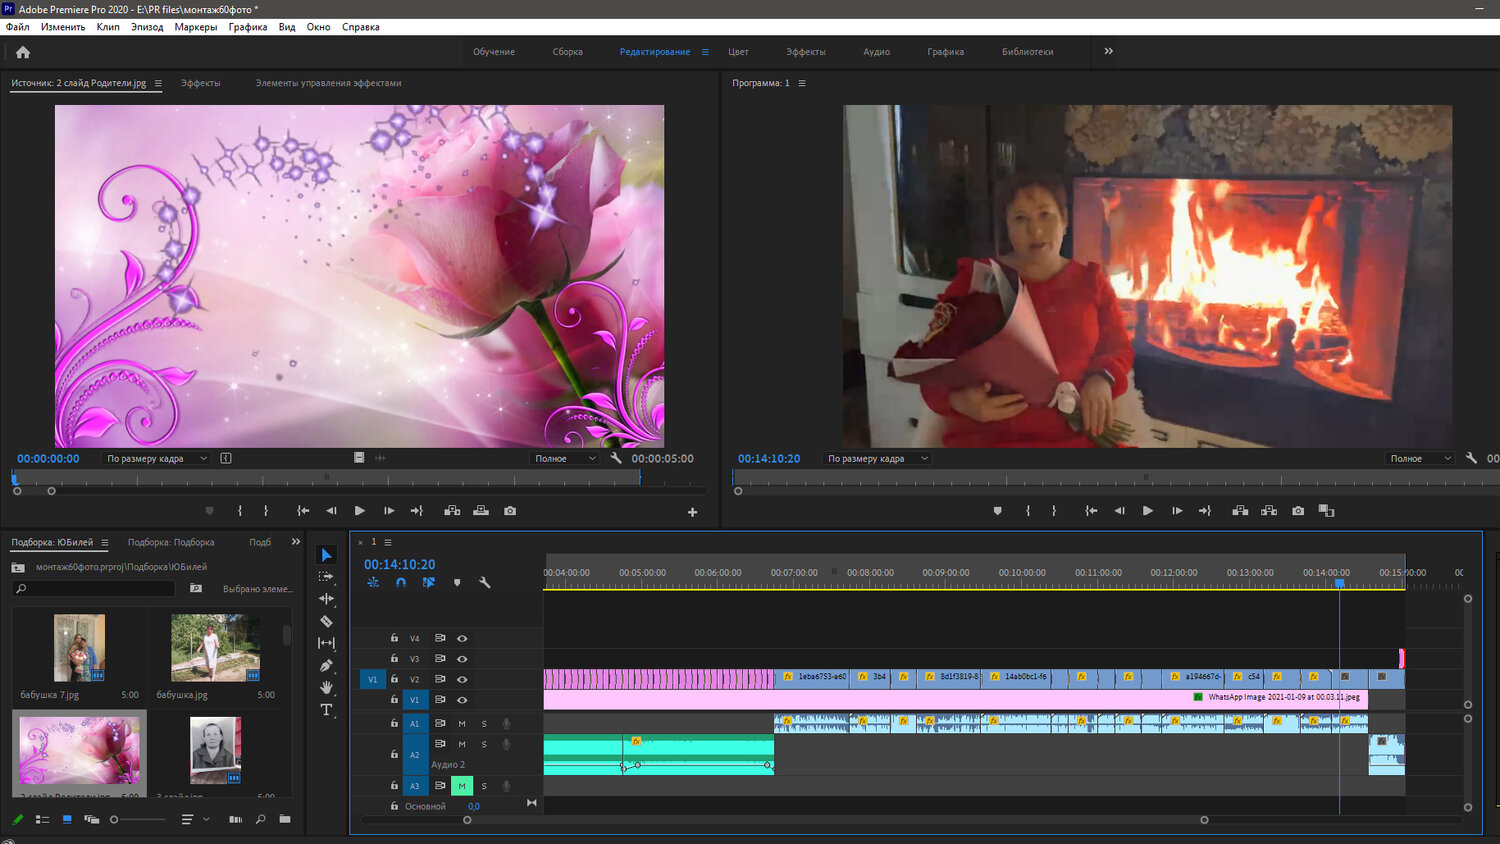Open Source monitor settings wrench

(616, 458)
